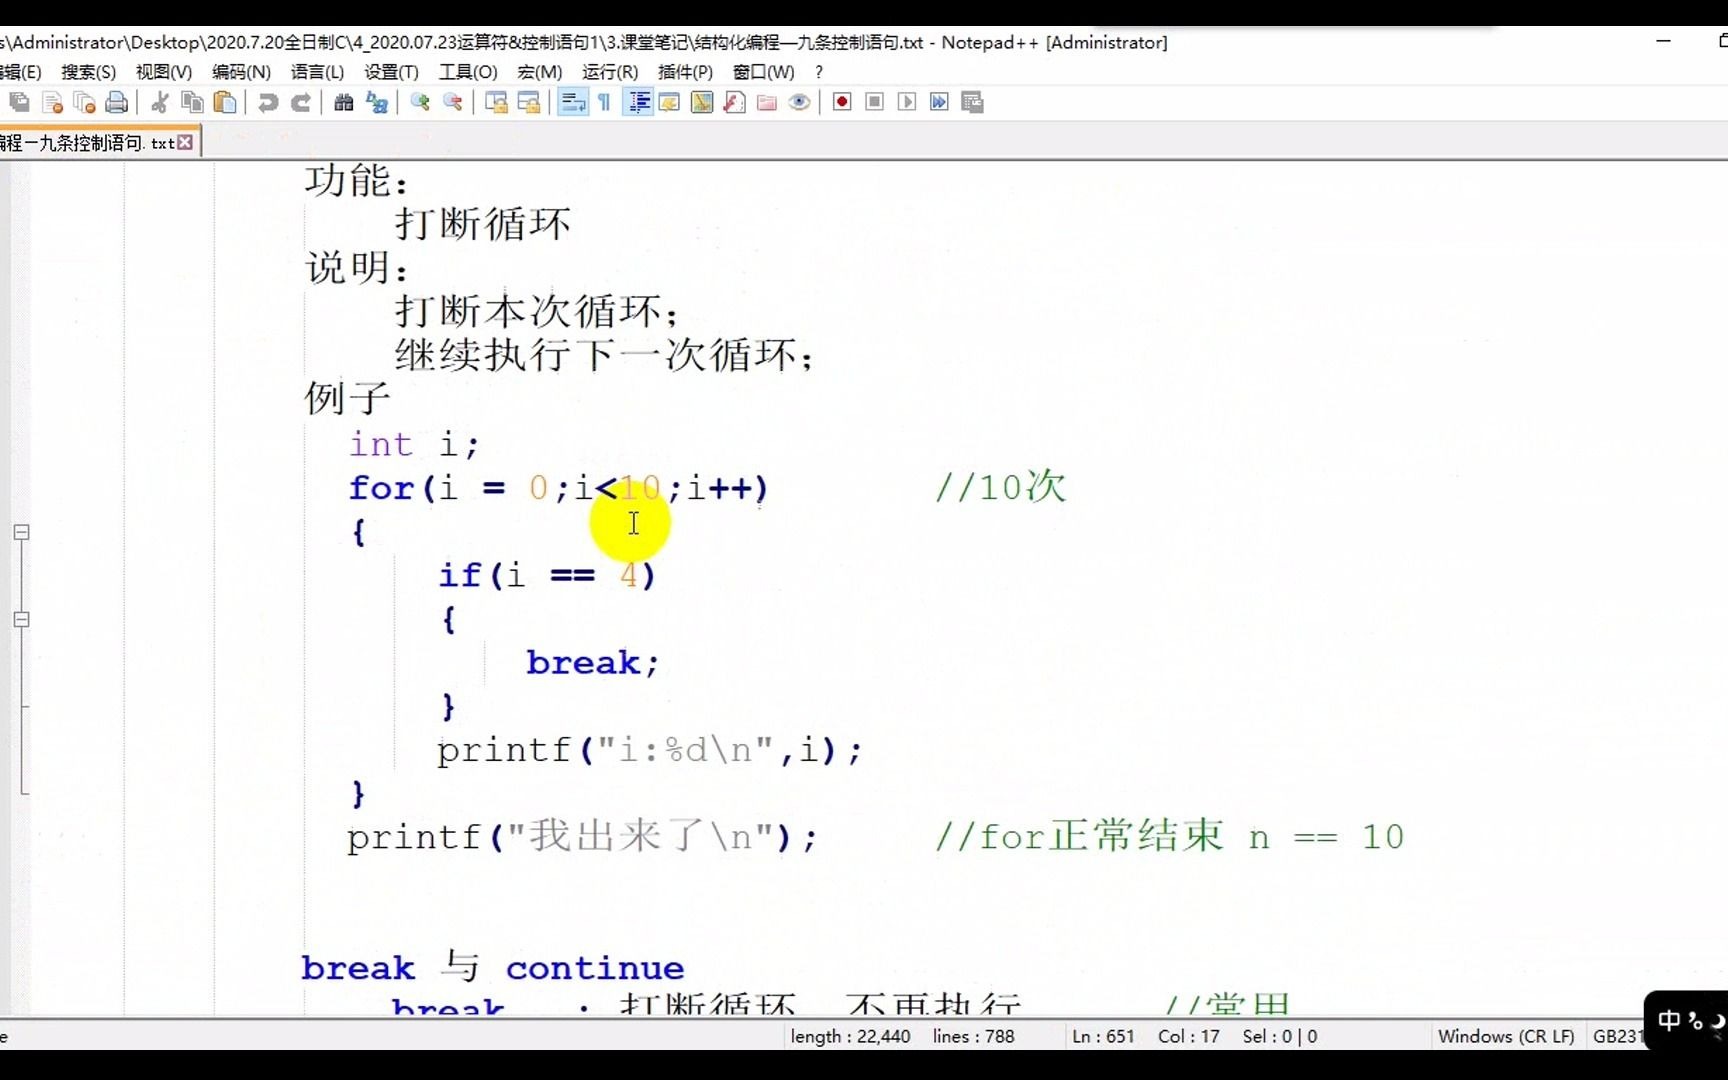Open the 工具(O) menu
The height and width of the screenshot is (1080, 1728).
[468, 72]
